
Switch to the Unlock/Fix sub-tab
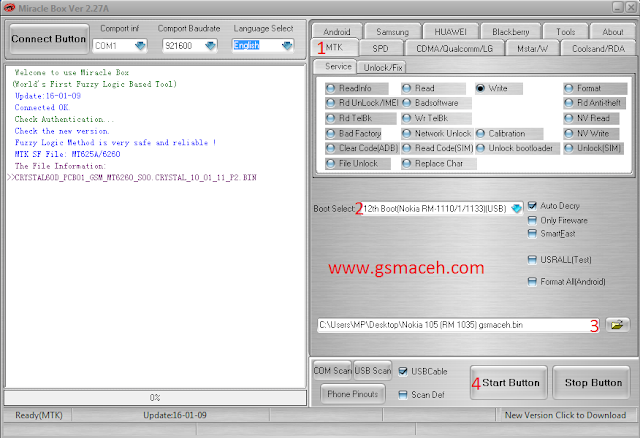(383, 67)
